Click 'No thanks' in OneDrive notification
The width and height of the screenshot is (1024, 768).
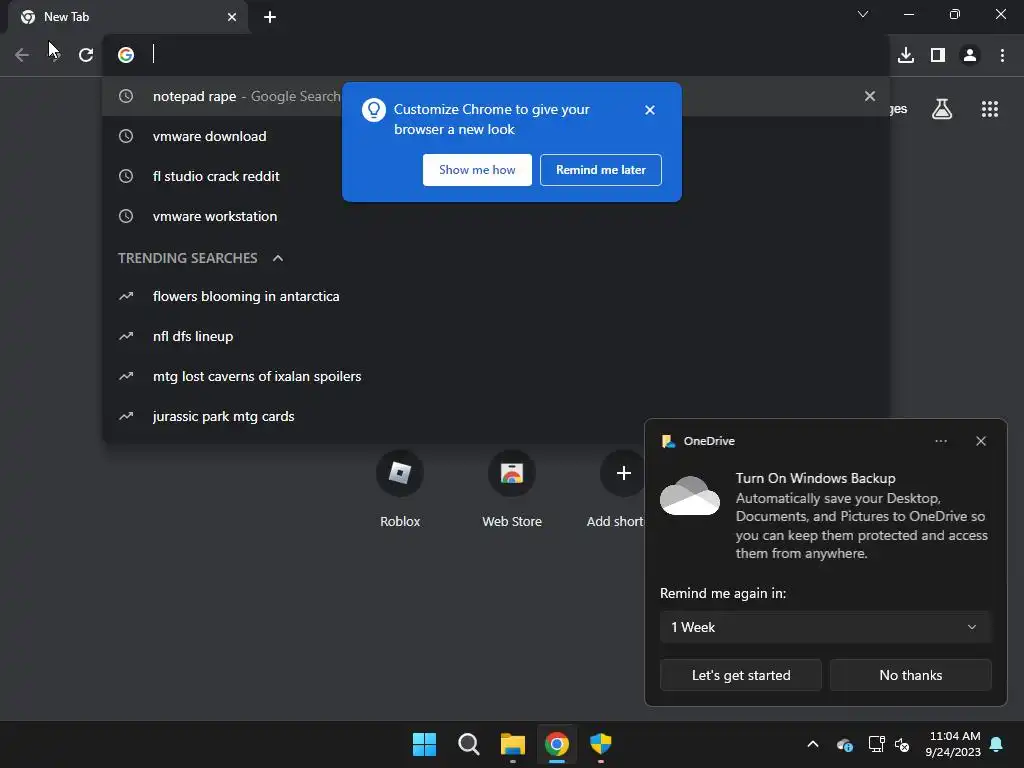pyautogui.click(x=911, y=675)
